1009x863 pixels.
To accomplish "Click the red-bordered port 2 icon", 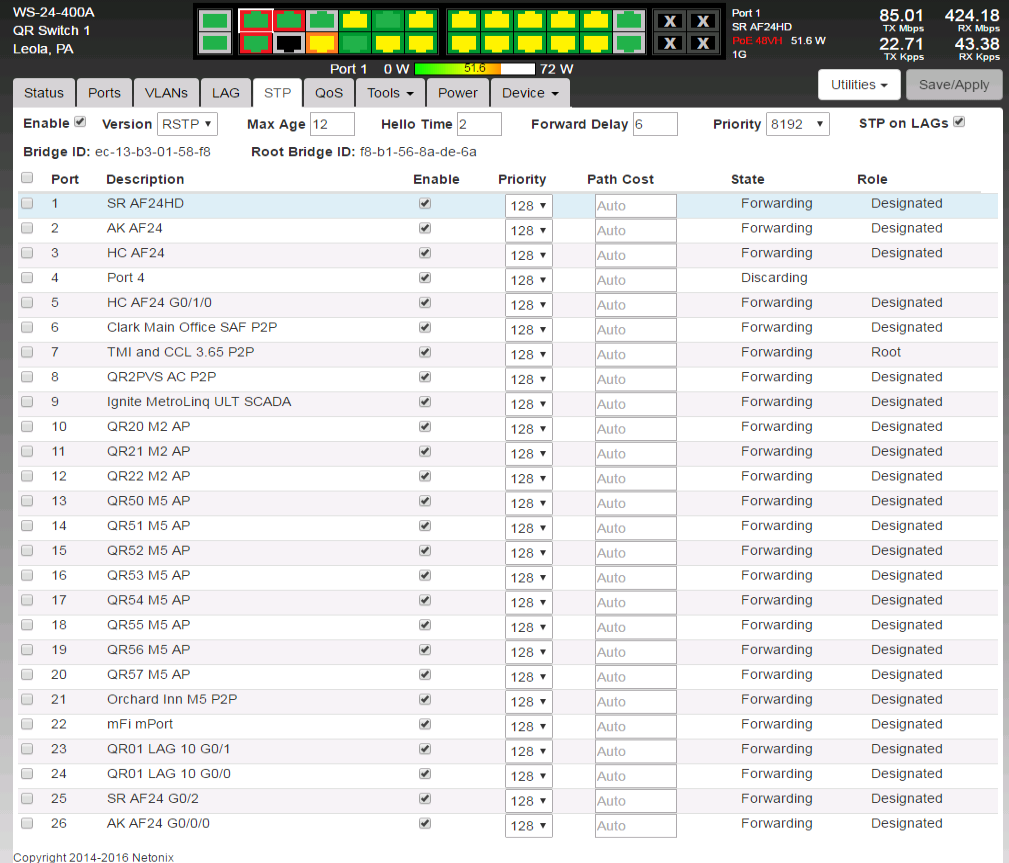I will pyautogui.click(x=256, y=43).
